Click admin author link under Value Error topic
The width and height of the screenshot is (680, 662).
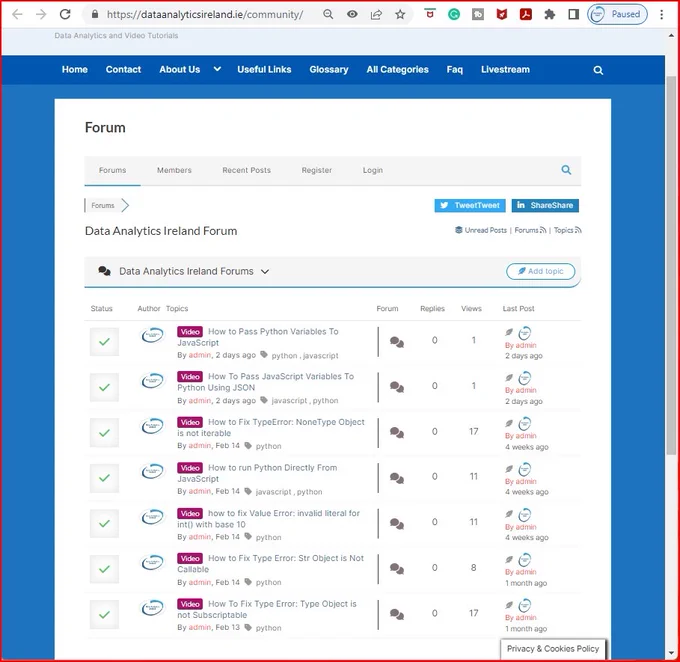click(x=199, y=537)
